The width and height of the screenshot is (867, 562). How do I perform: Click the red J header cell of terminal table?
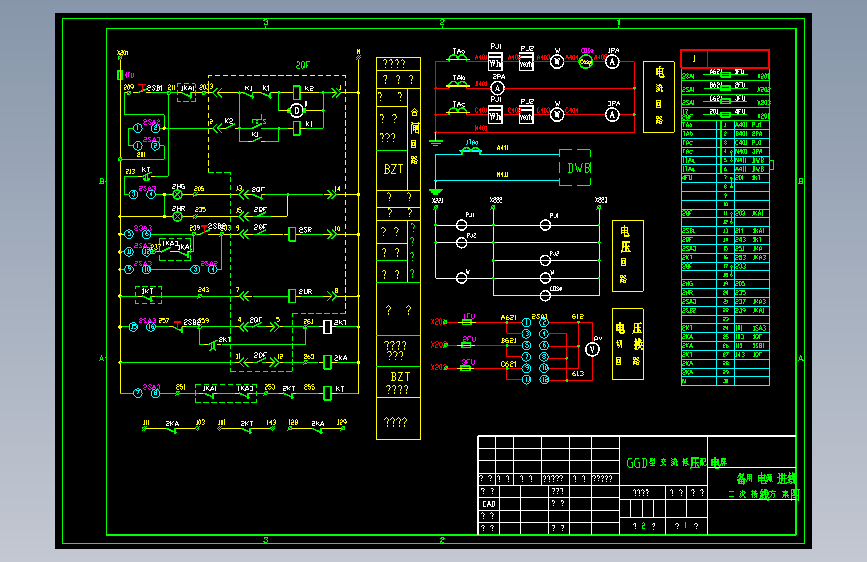(x=694, y=59)
